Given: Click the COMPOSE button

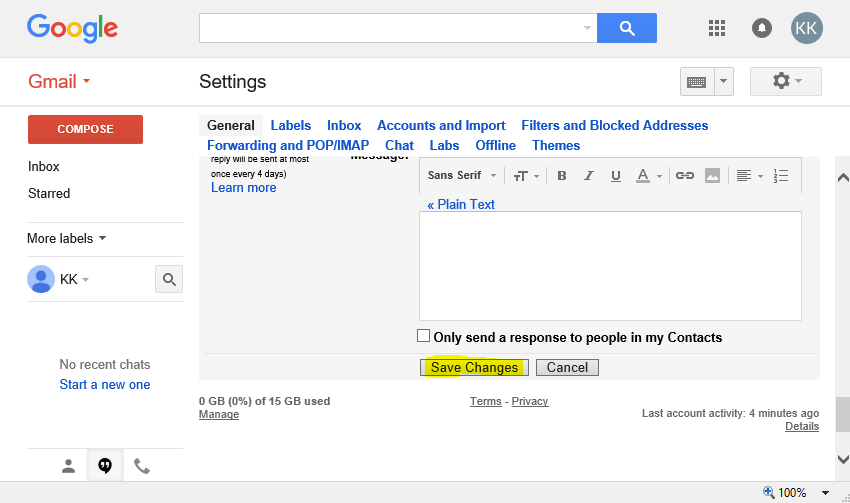Looking at the screenshot, I should tap(85, 129).
